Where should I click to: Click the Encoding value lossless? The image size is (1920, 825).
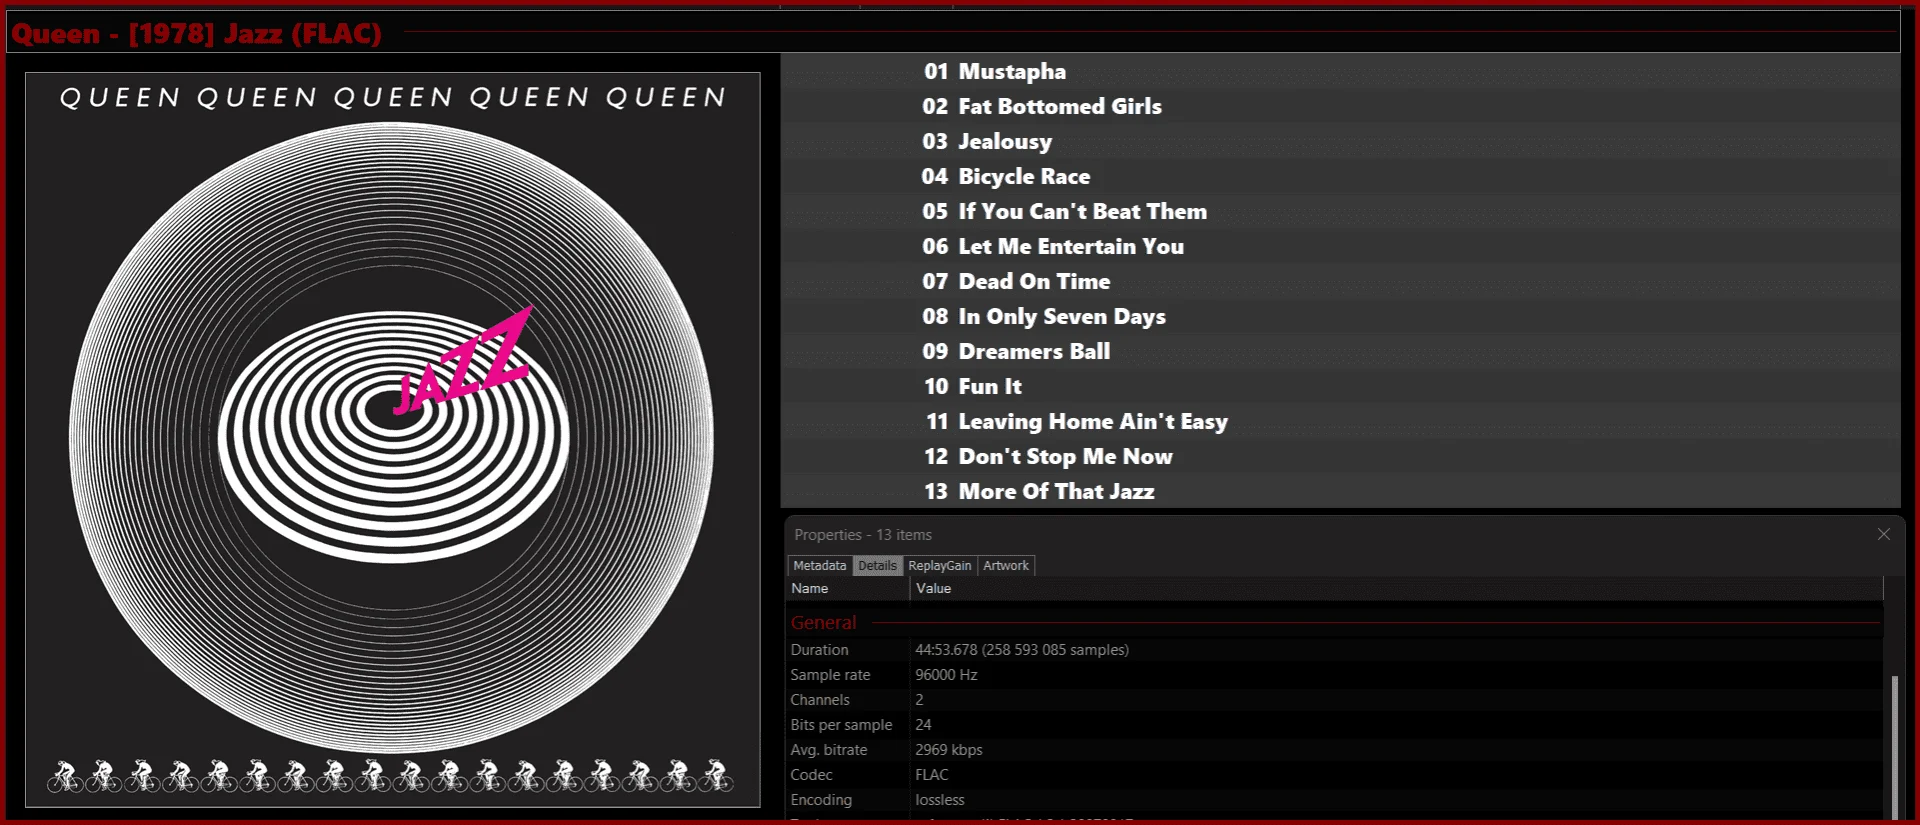pyautogui.click(x=940, y=800)
